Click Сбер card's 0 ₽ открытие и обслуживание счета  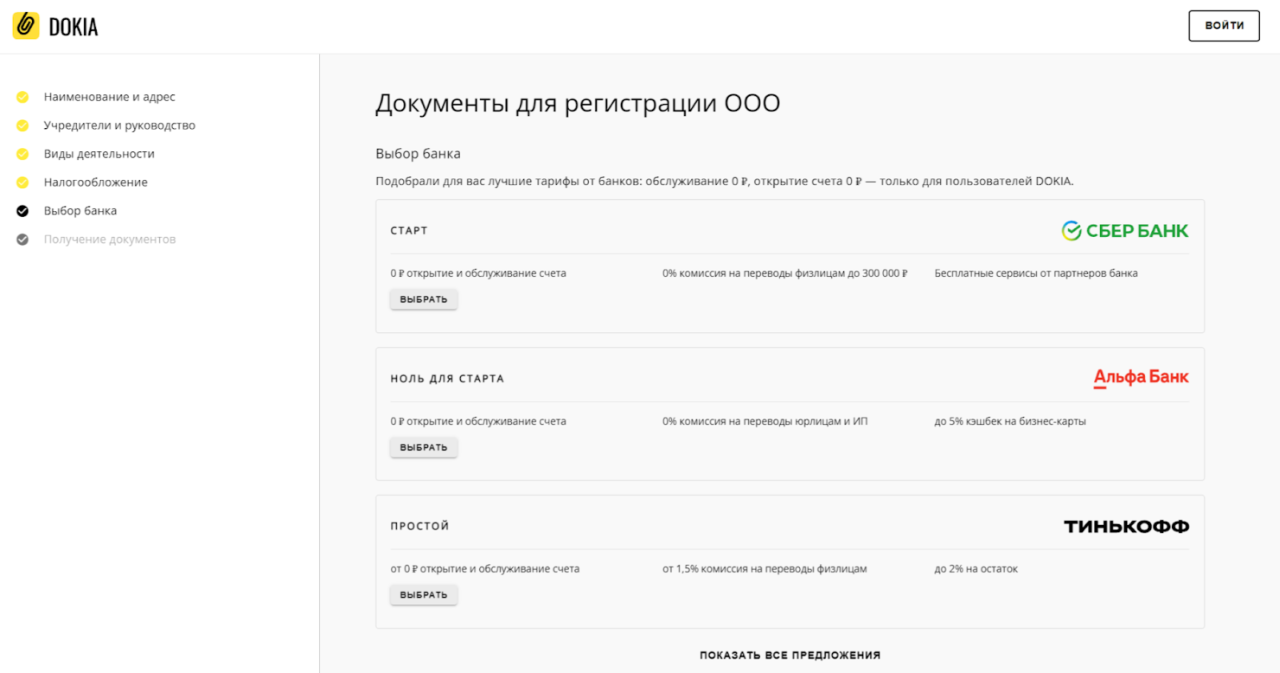[478, 273]
